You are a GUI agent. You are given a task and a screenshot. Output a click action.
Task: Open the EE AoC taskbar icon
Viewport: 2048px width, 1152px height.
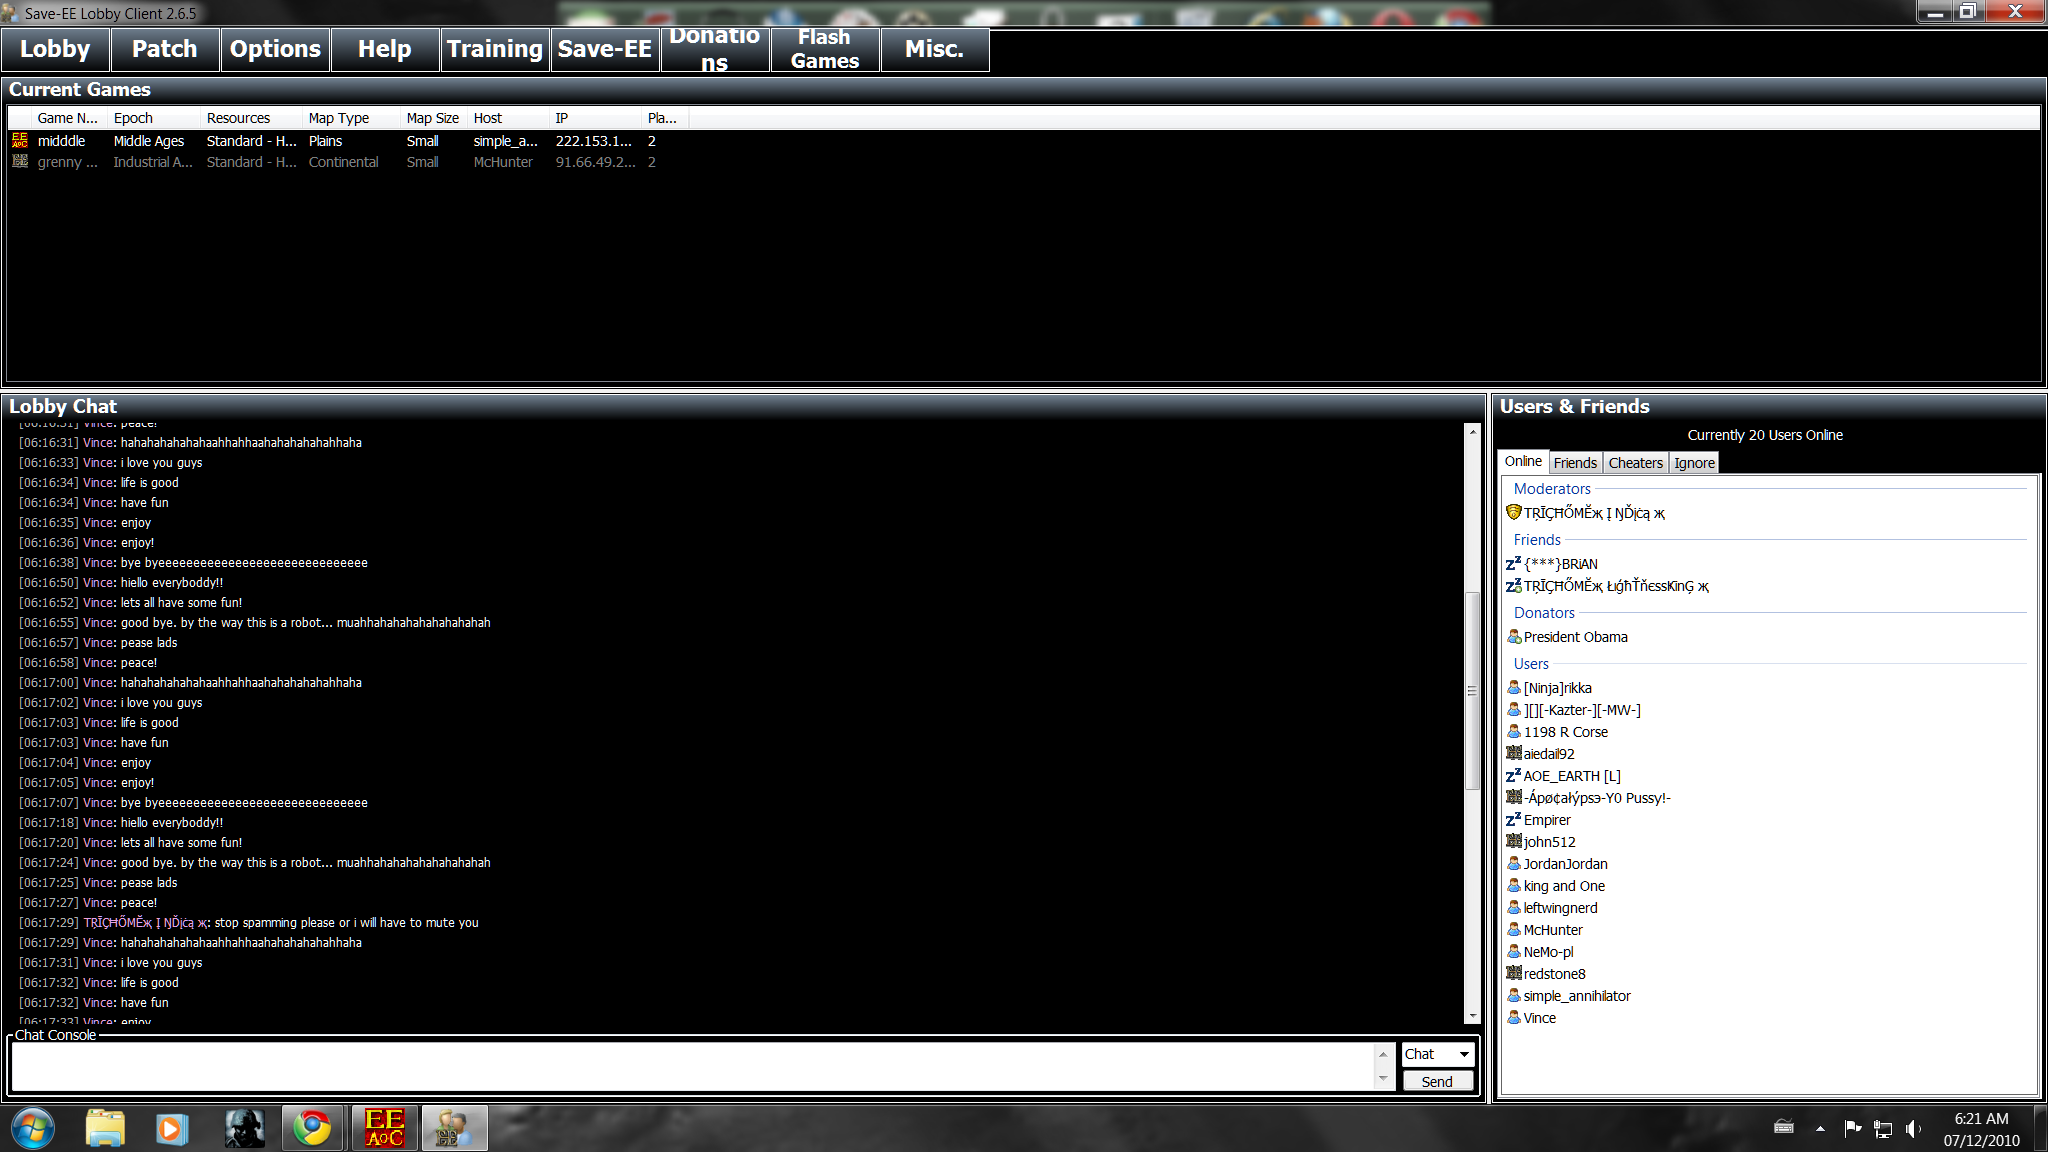point(385,1128)
